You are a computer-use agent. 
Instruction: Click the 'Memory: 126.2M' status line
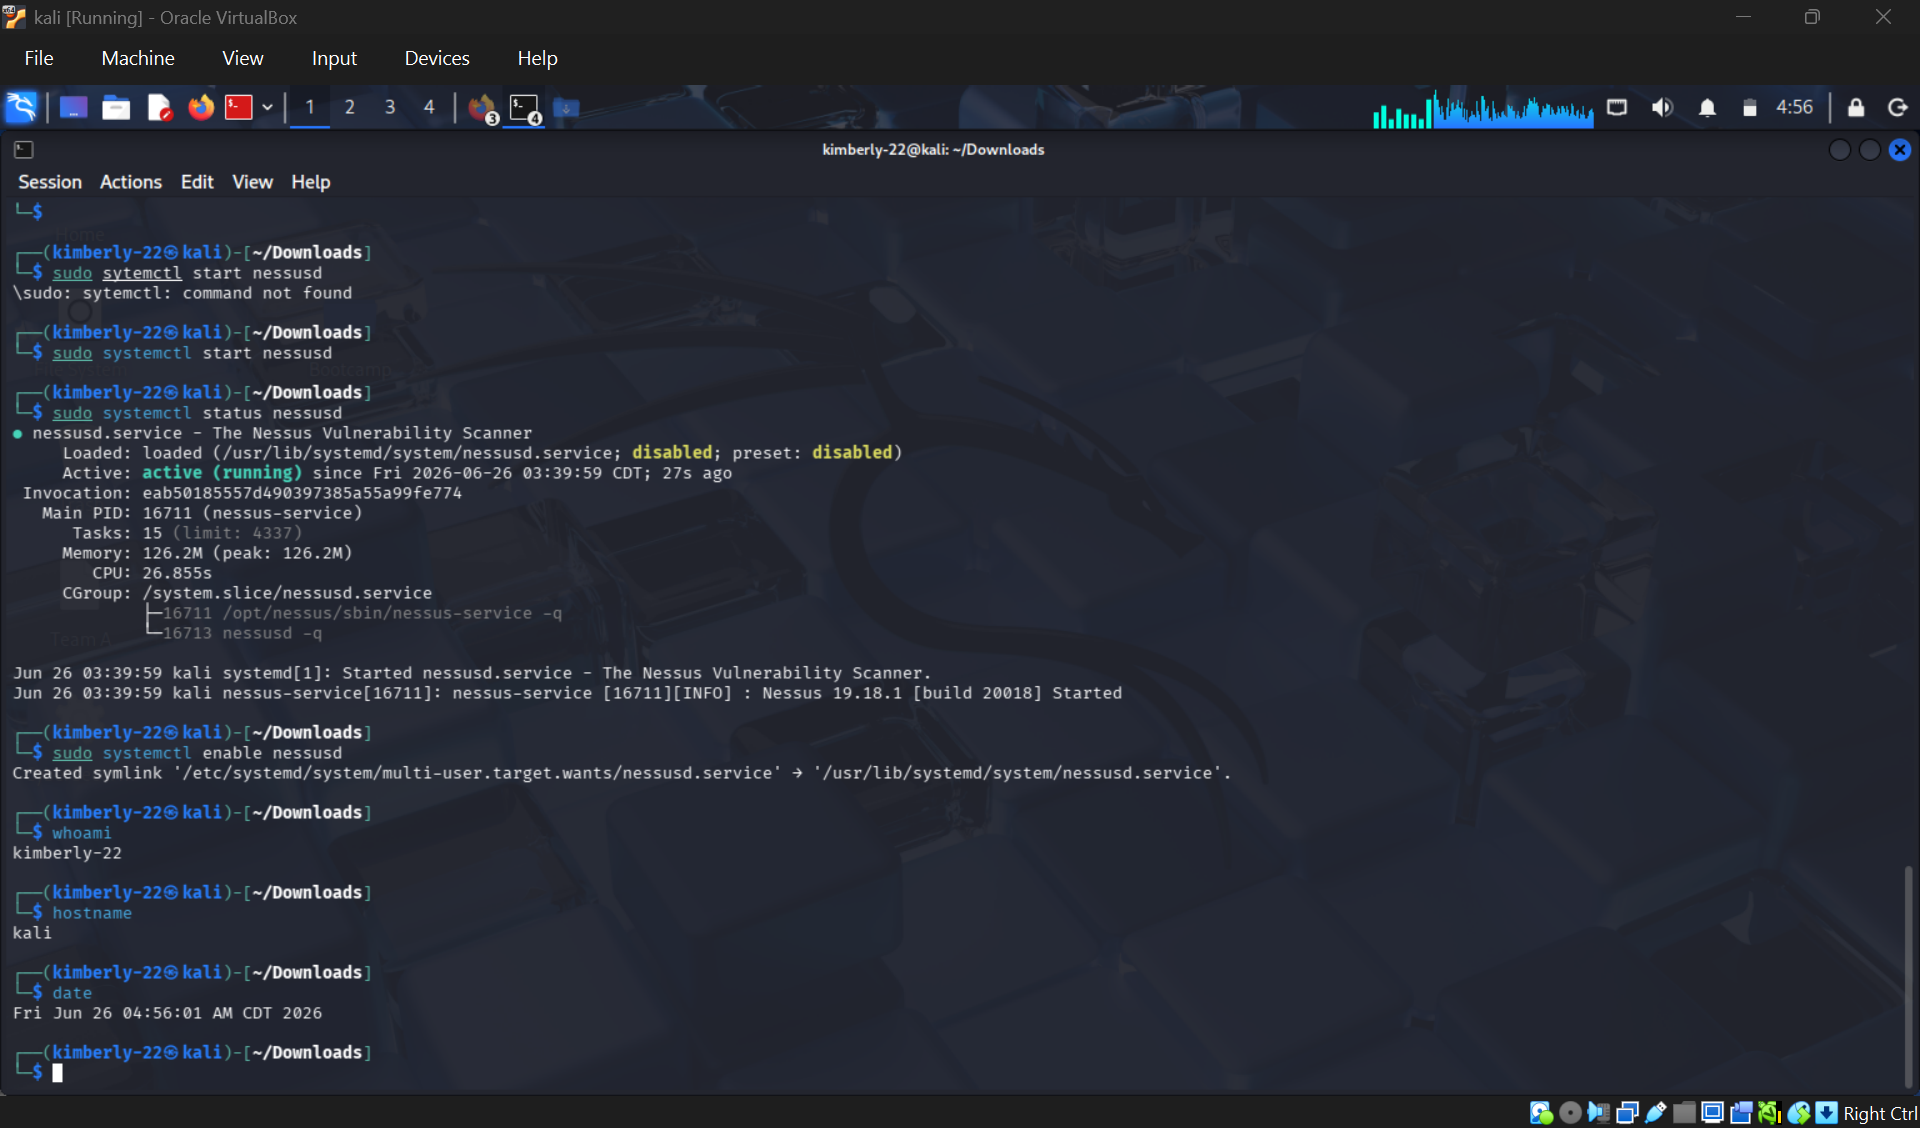(x=207, y=553)
